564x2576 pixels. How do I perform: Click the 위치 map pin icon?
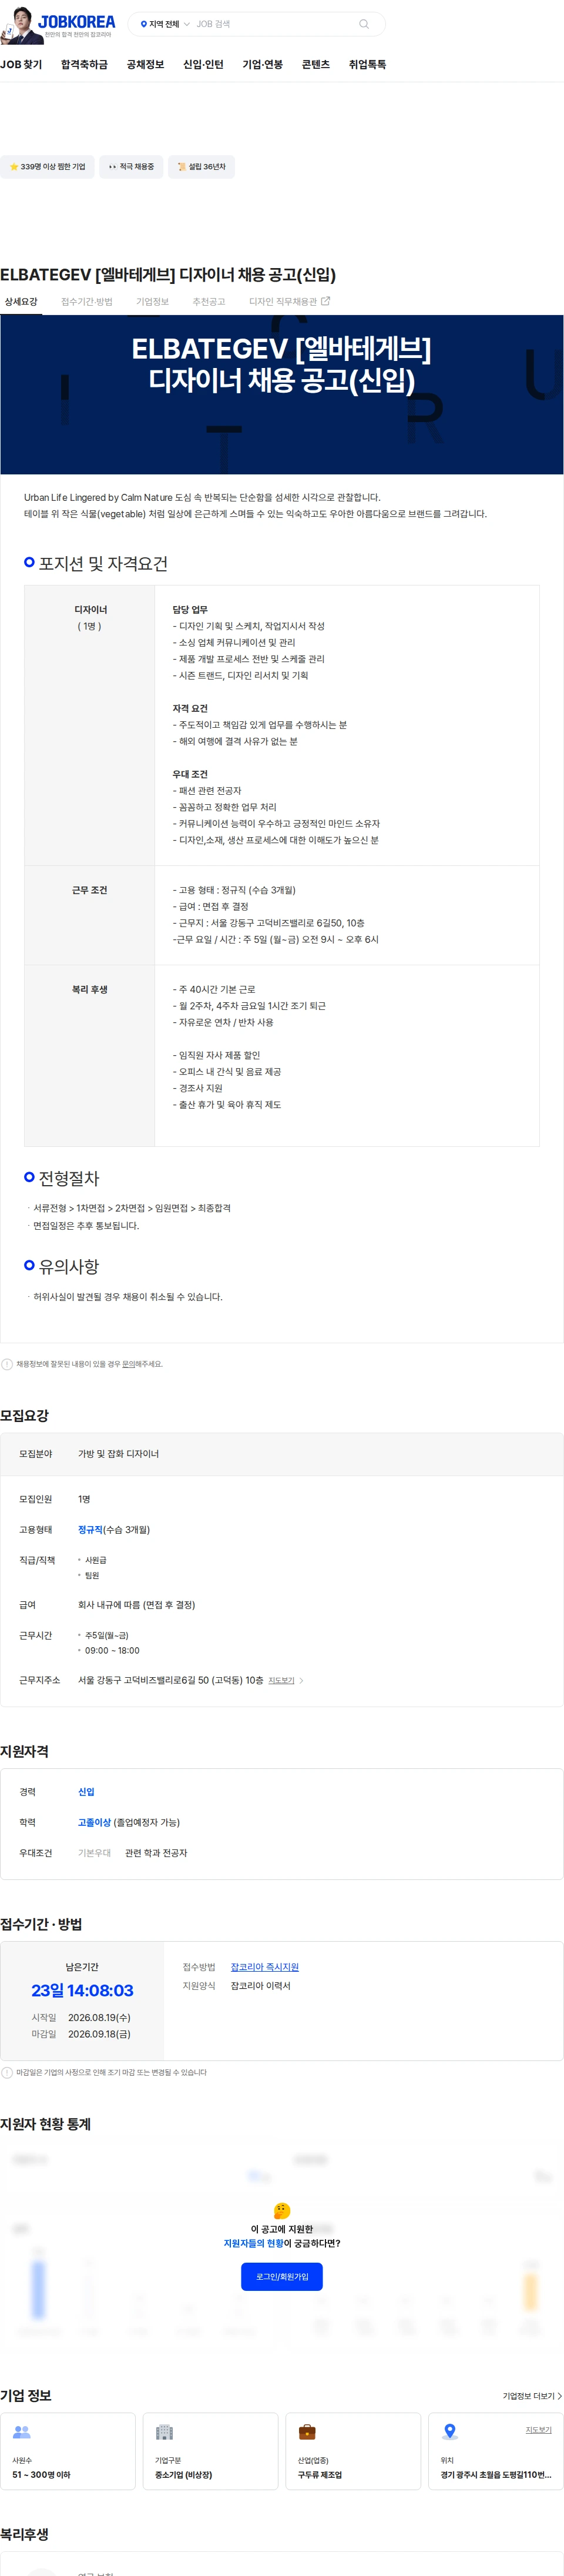(x=450, y=2431)
